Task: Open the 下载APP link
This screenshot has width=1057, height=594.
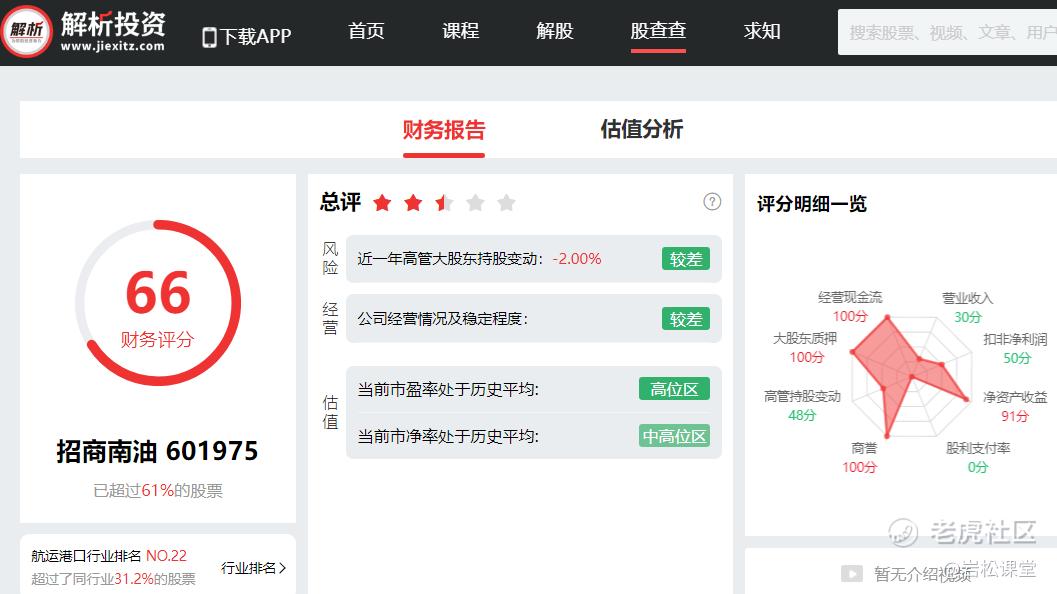Action: (x=247, y=36)
